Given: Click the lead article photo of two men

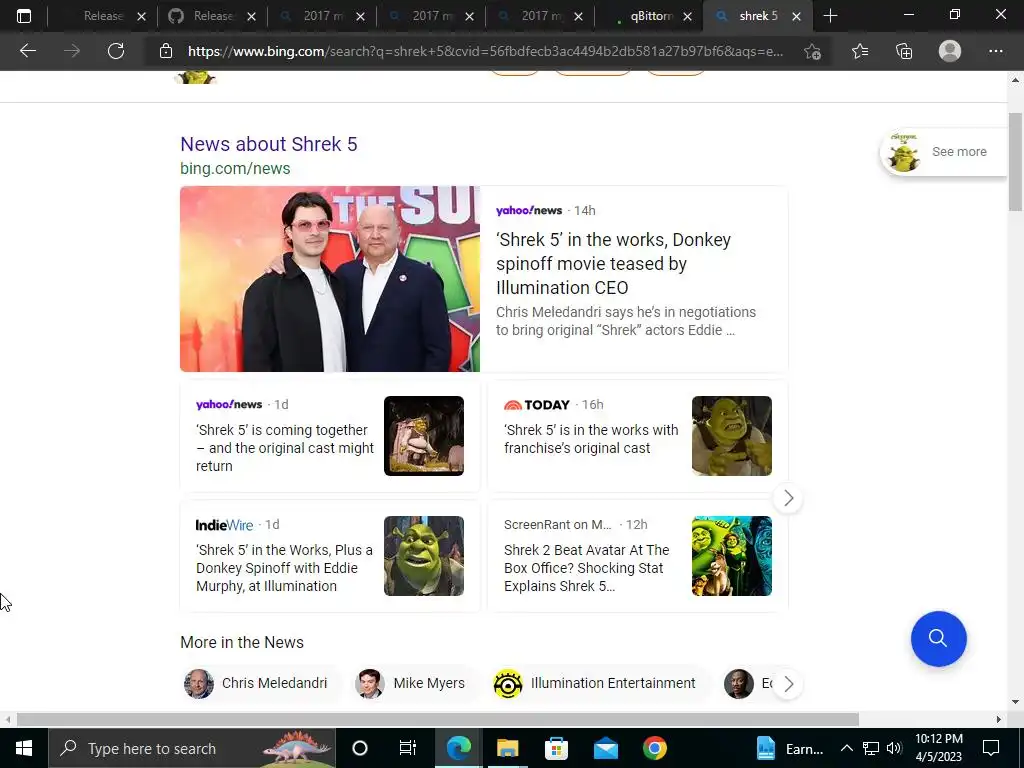Looking at the screenshot, I should point(330,279).
